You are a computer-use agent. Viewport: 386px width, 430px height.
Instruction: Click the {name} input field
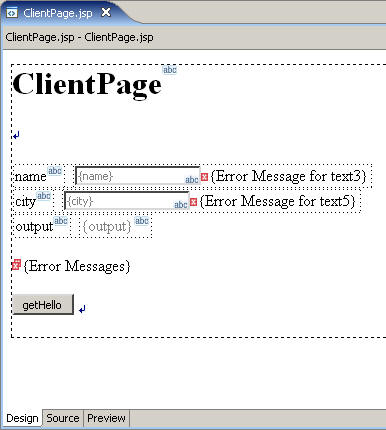(137, 176)
